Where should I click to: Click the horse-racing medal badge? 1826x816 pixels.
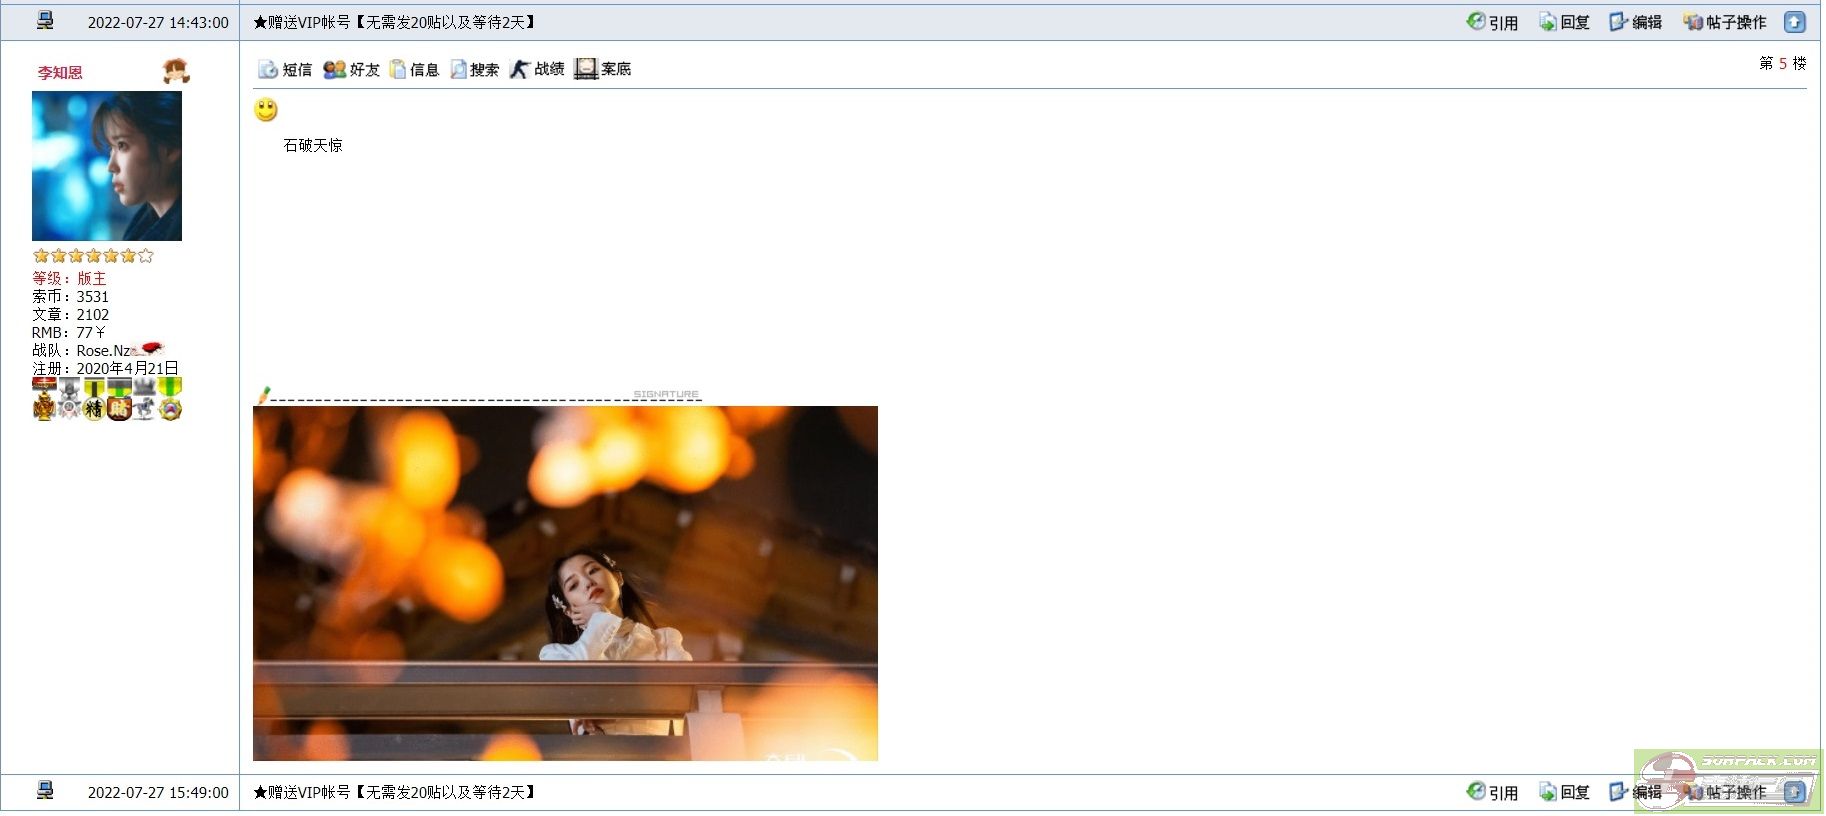[144, 399]
